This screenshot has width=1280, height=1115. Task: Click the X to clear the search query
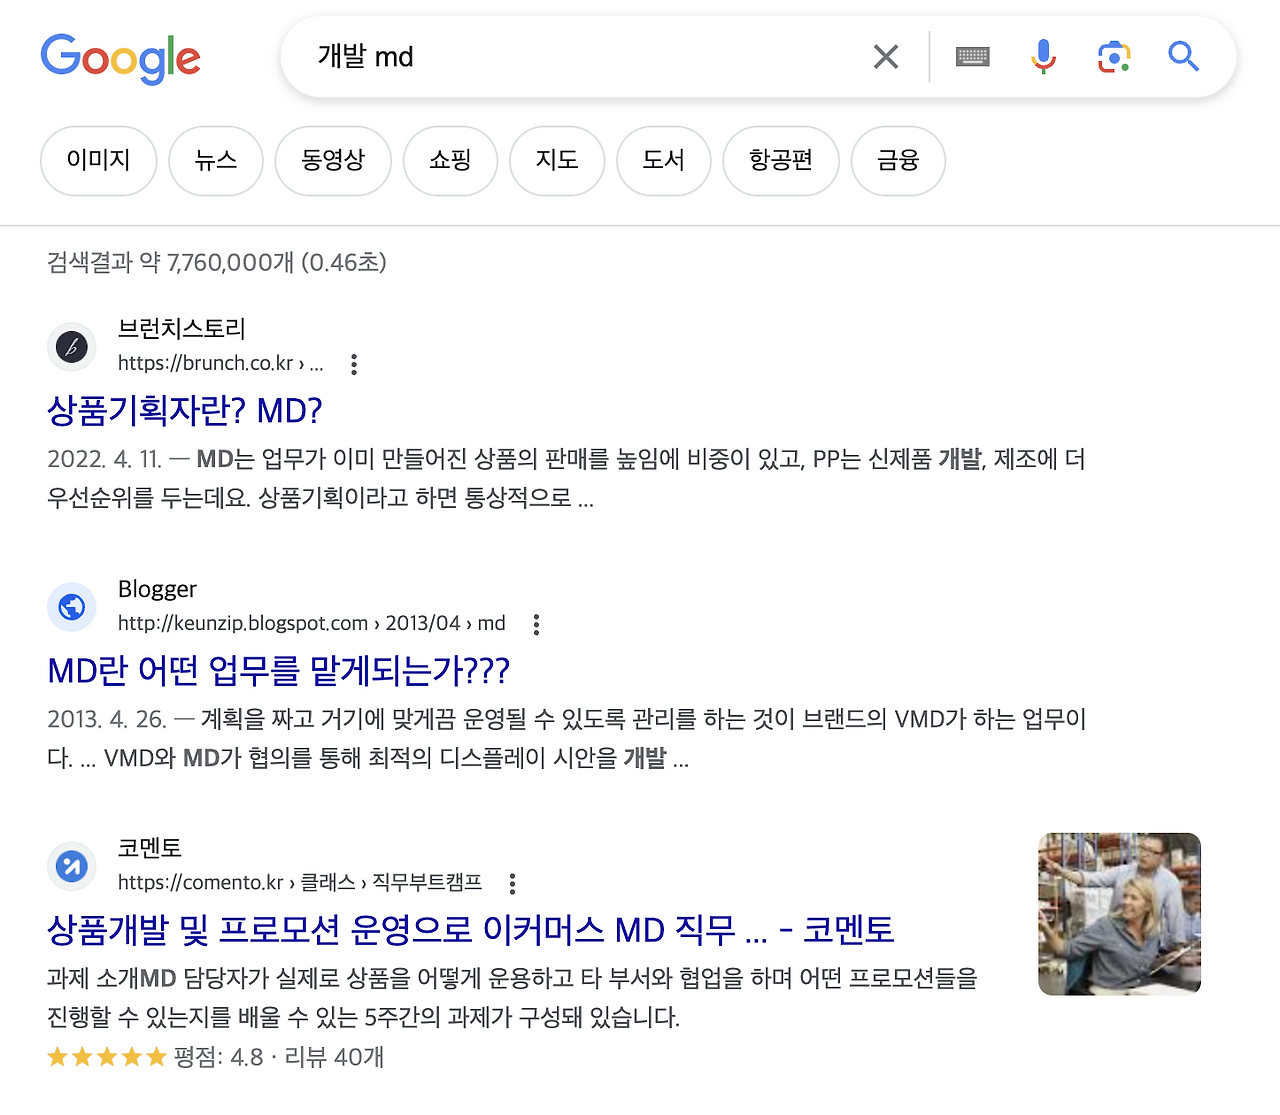point(885,57)
